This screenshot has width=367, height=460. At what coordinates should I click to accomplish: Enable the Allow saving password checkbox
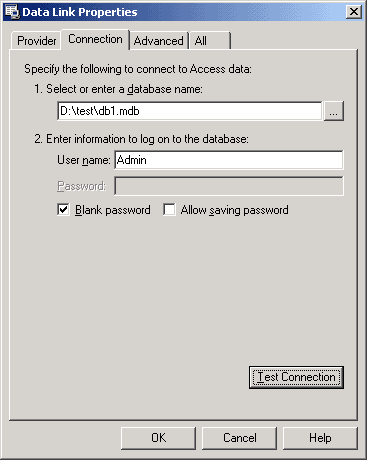click(x=169, y=210)
